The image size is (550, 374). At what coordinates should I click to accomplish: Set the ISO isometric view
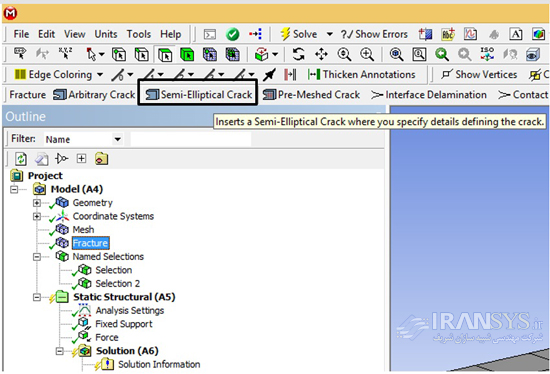487,54
